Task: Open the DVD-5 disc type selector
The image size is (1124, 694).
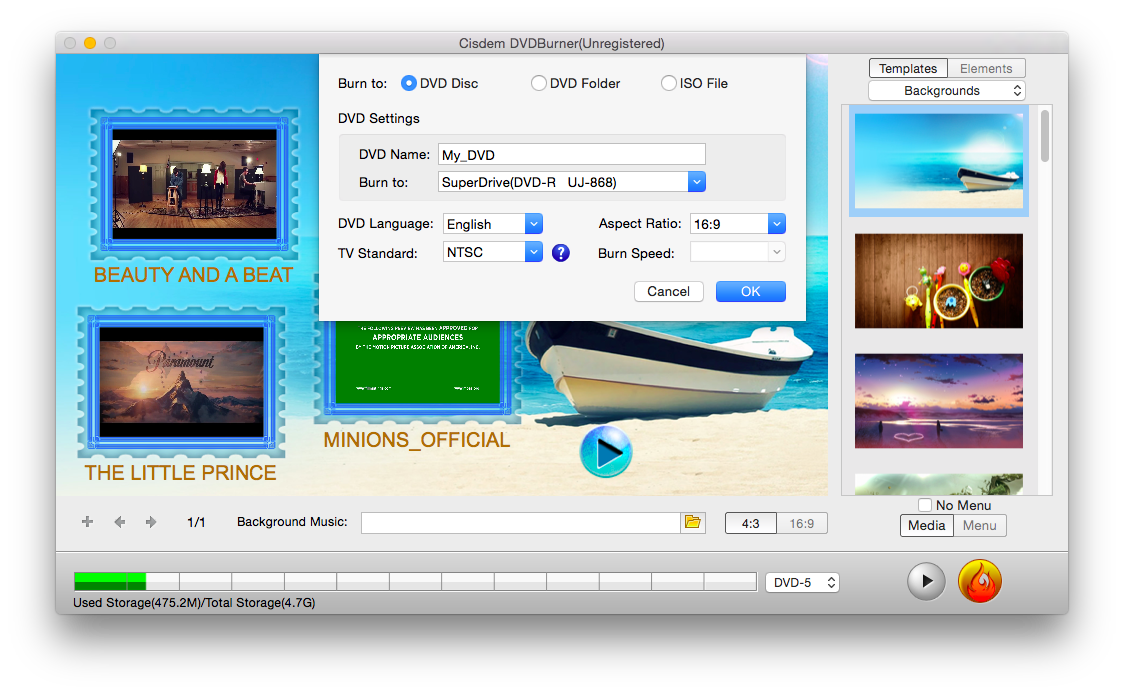Action: 802,582
